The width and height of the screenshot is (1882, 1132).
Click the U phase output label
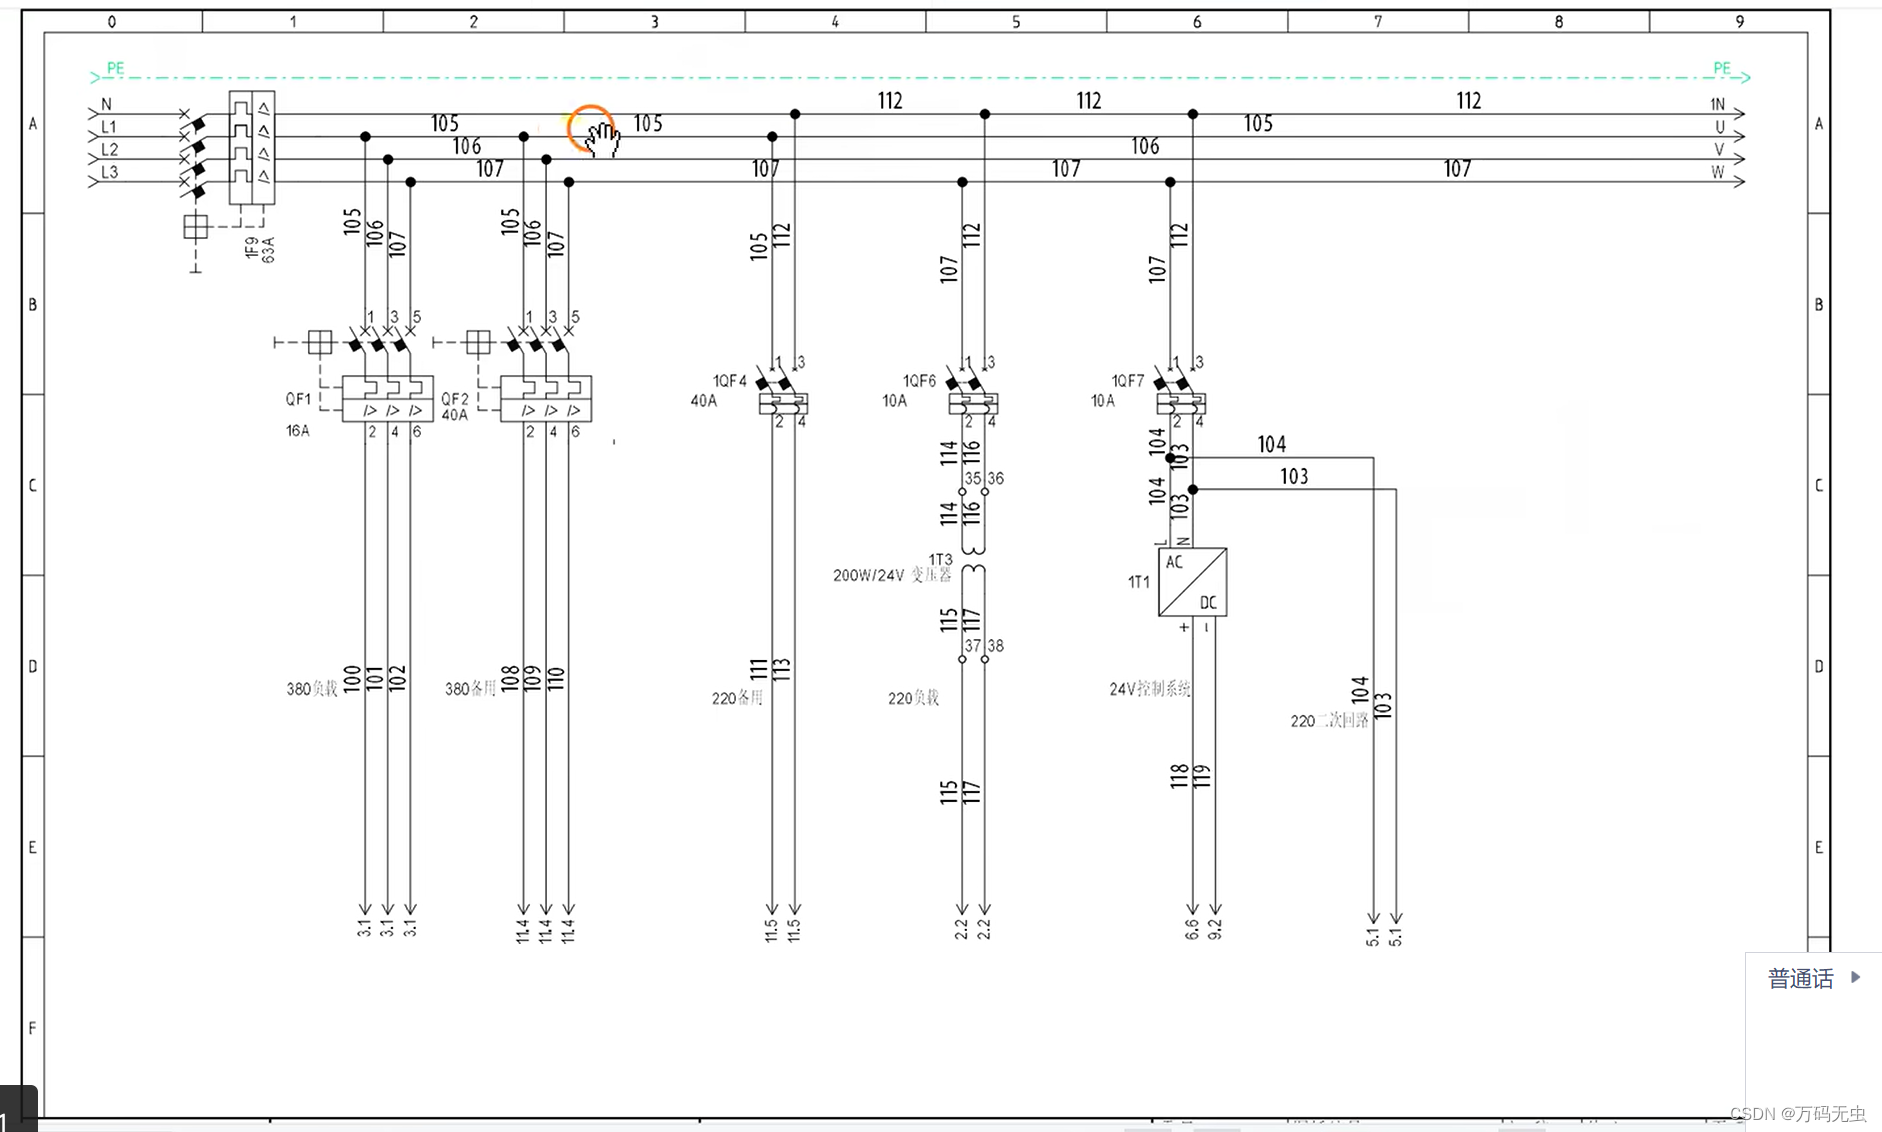pyautogui.click(x=1720, y=127)
